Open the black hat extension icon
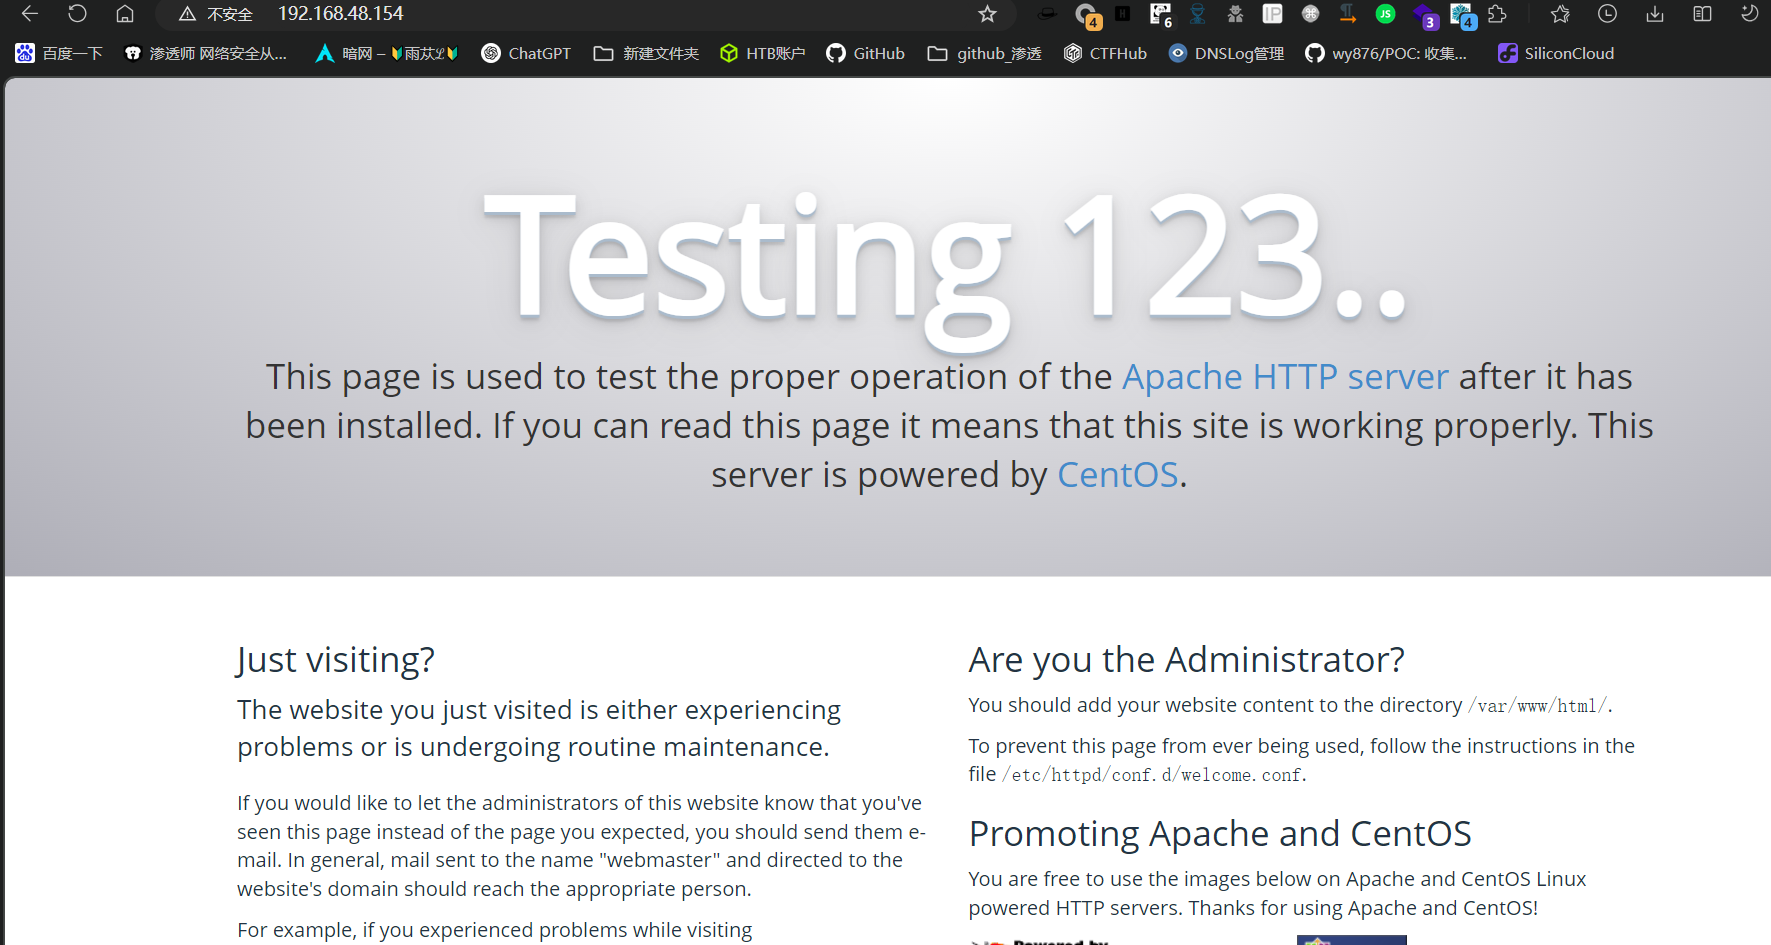1771x945 pixels. [1047, 14]
